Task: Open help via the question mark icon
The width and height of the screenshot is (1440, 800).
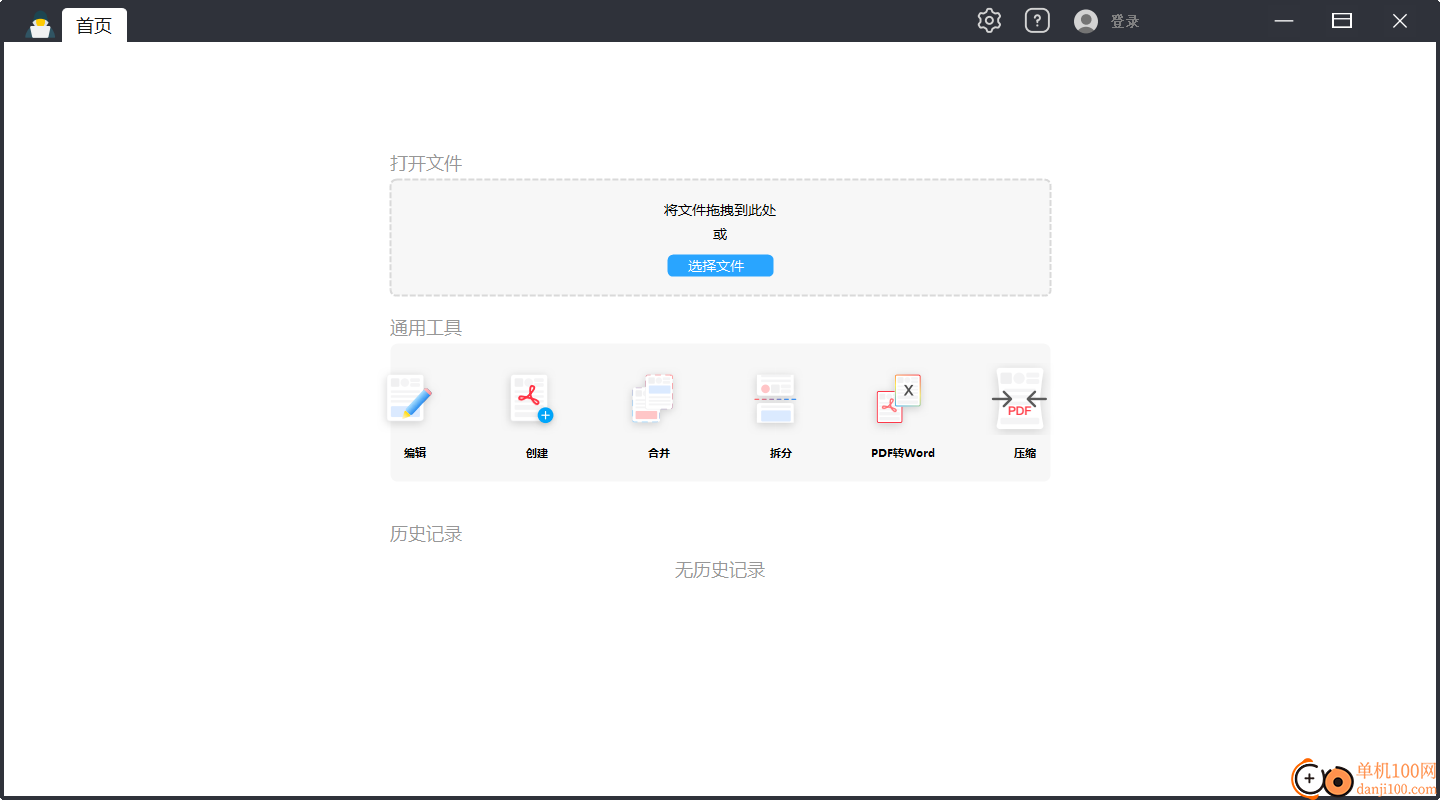Action: click(1037, 20)
